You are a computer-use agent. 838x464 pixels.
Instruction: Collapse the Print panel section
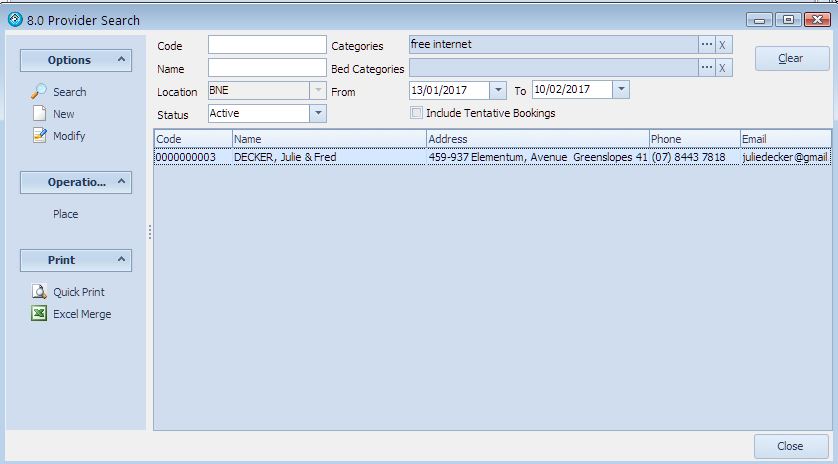point(122,260)
